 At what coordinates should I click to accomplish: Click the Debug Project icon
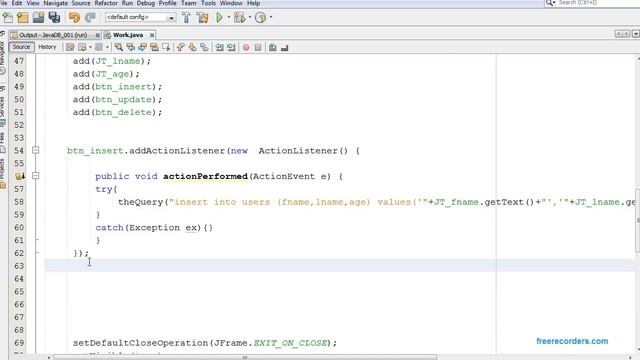pyautogui.click(x=240, y=18)
